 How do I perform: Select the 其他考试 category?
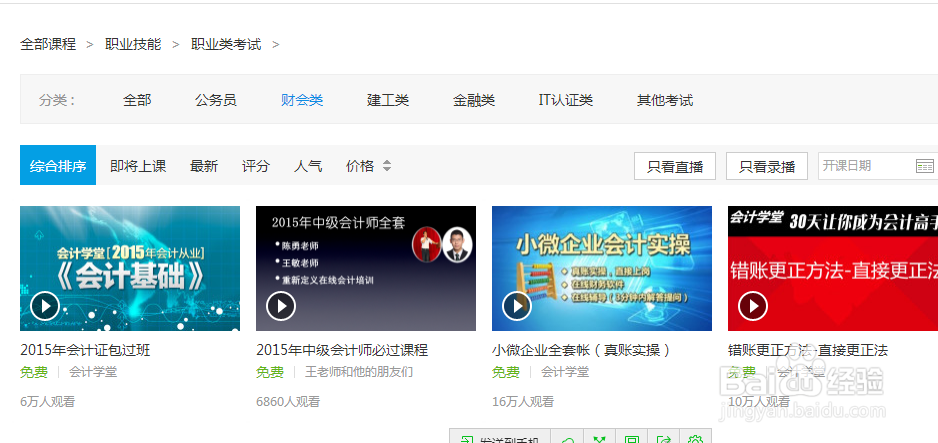[x=665, y=100]
